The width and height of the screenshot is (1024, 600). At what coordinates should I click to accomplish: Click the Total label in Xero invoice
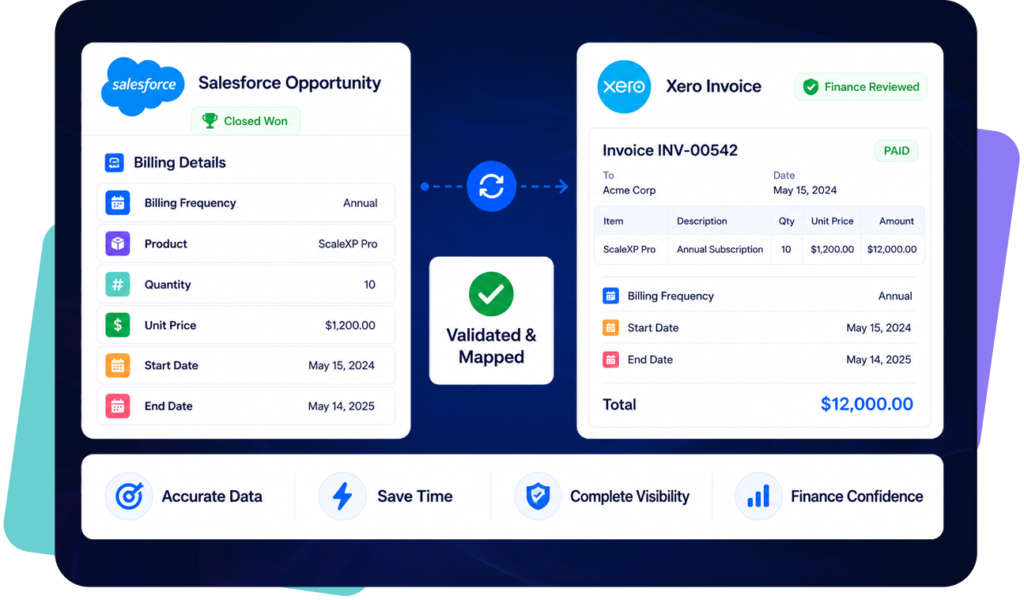click(x=619, y=405)
